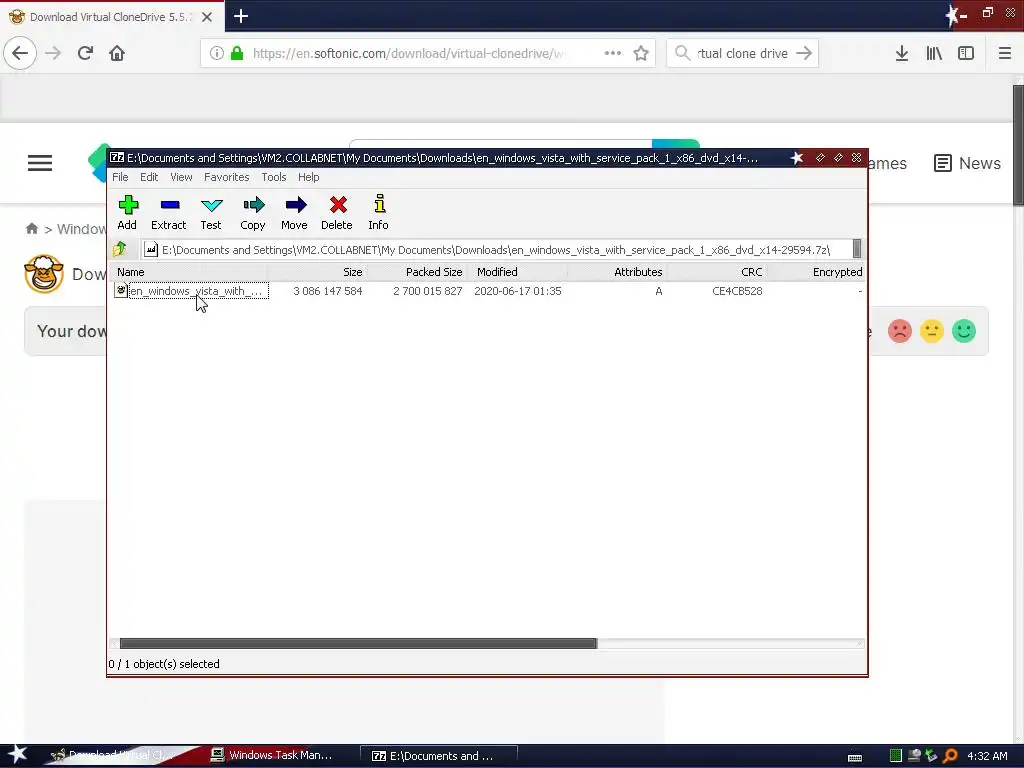Click the Extract toolbar icon

[168, 212]
